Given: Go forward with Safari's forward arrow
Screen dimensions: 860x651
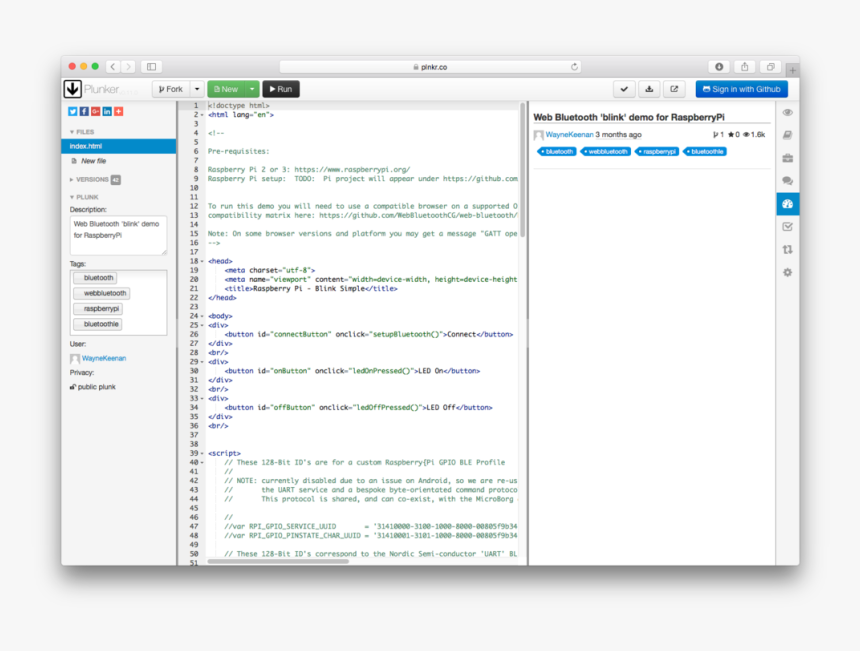Looking at the screenshot, I should (128, 66).
